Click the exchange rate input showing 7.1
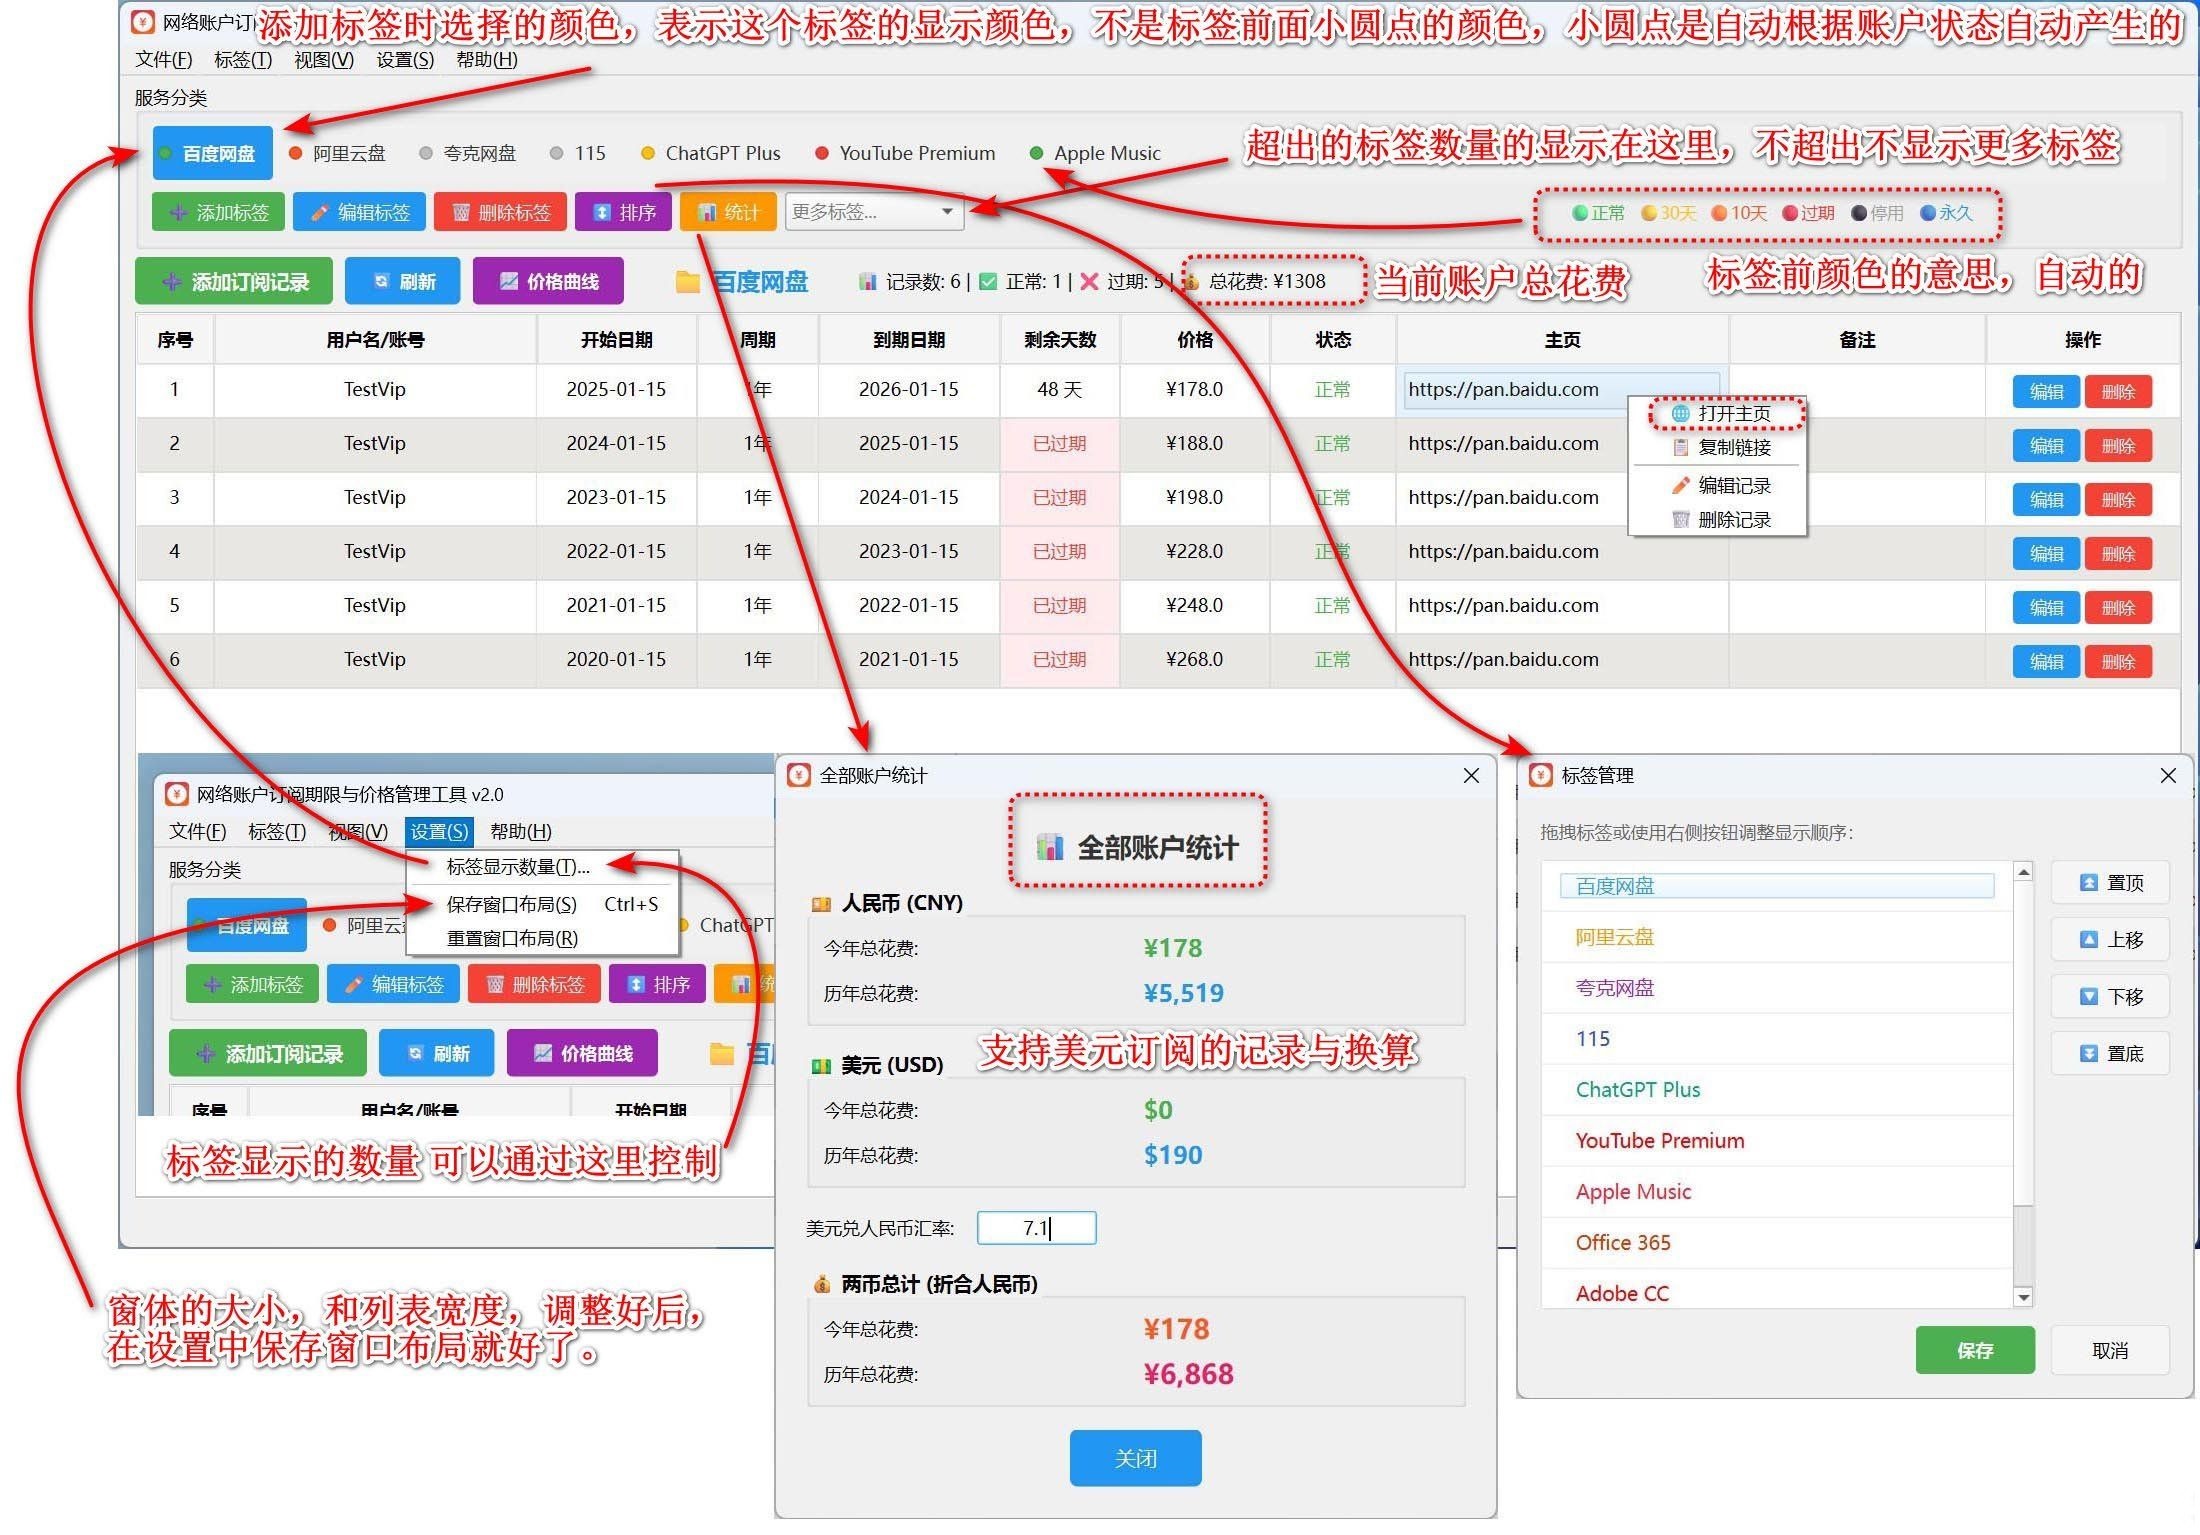The image size is (2200, 1535). click(1036, 1228)
